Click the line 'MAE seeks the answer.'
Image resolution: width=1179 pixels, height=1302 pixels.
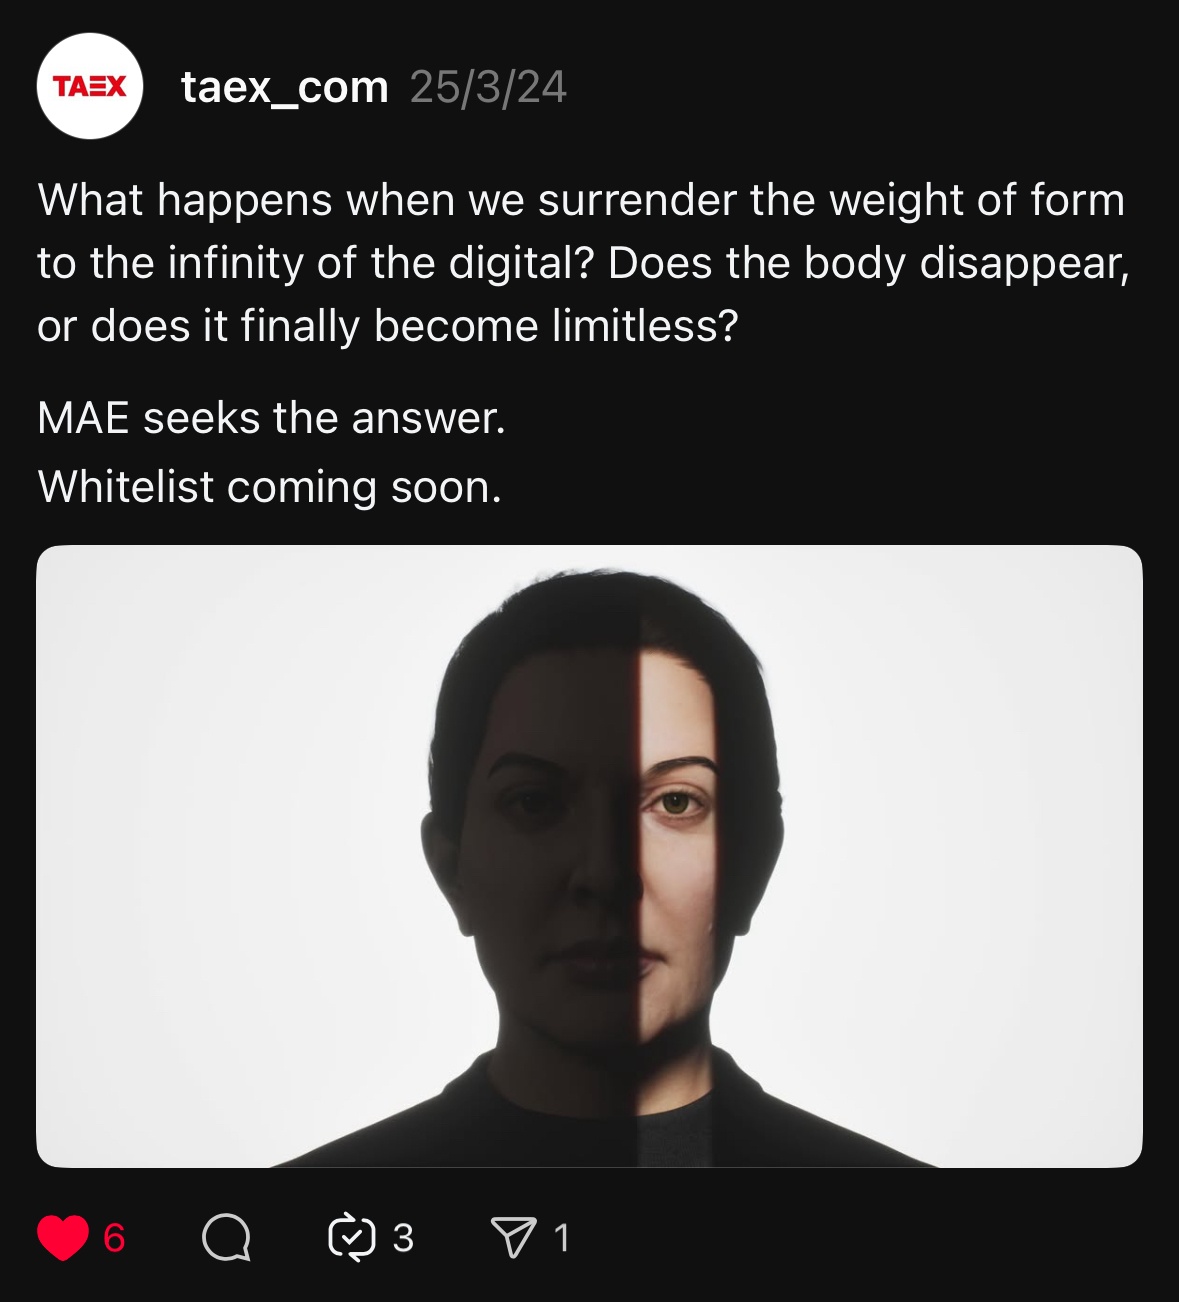pyautogui.click(x=272, y=418)
